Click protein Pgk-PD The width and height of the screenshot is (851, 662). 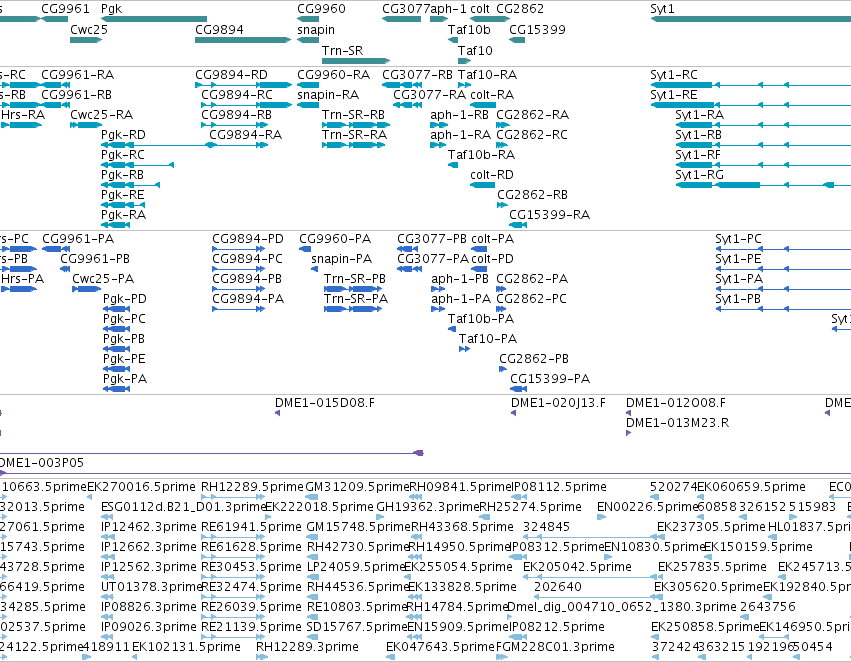tap(125, 299)
